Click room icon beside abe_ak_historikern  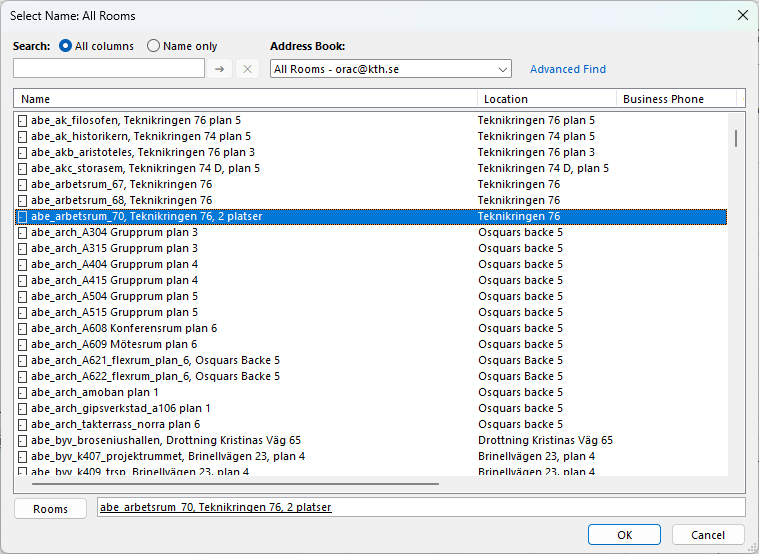pos(22,137)
